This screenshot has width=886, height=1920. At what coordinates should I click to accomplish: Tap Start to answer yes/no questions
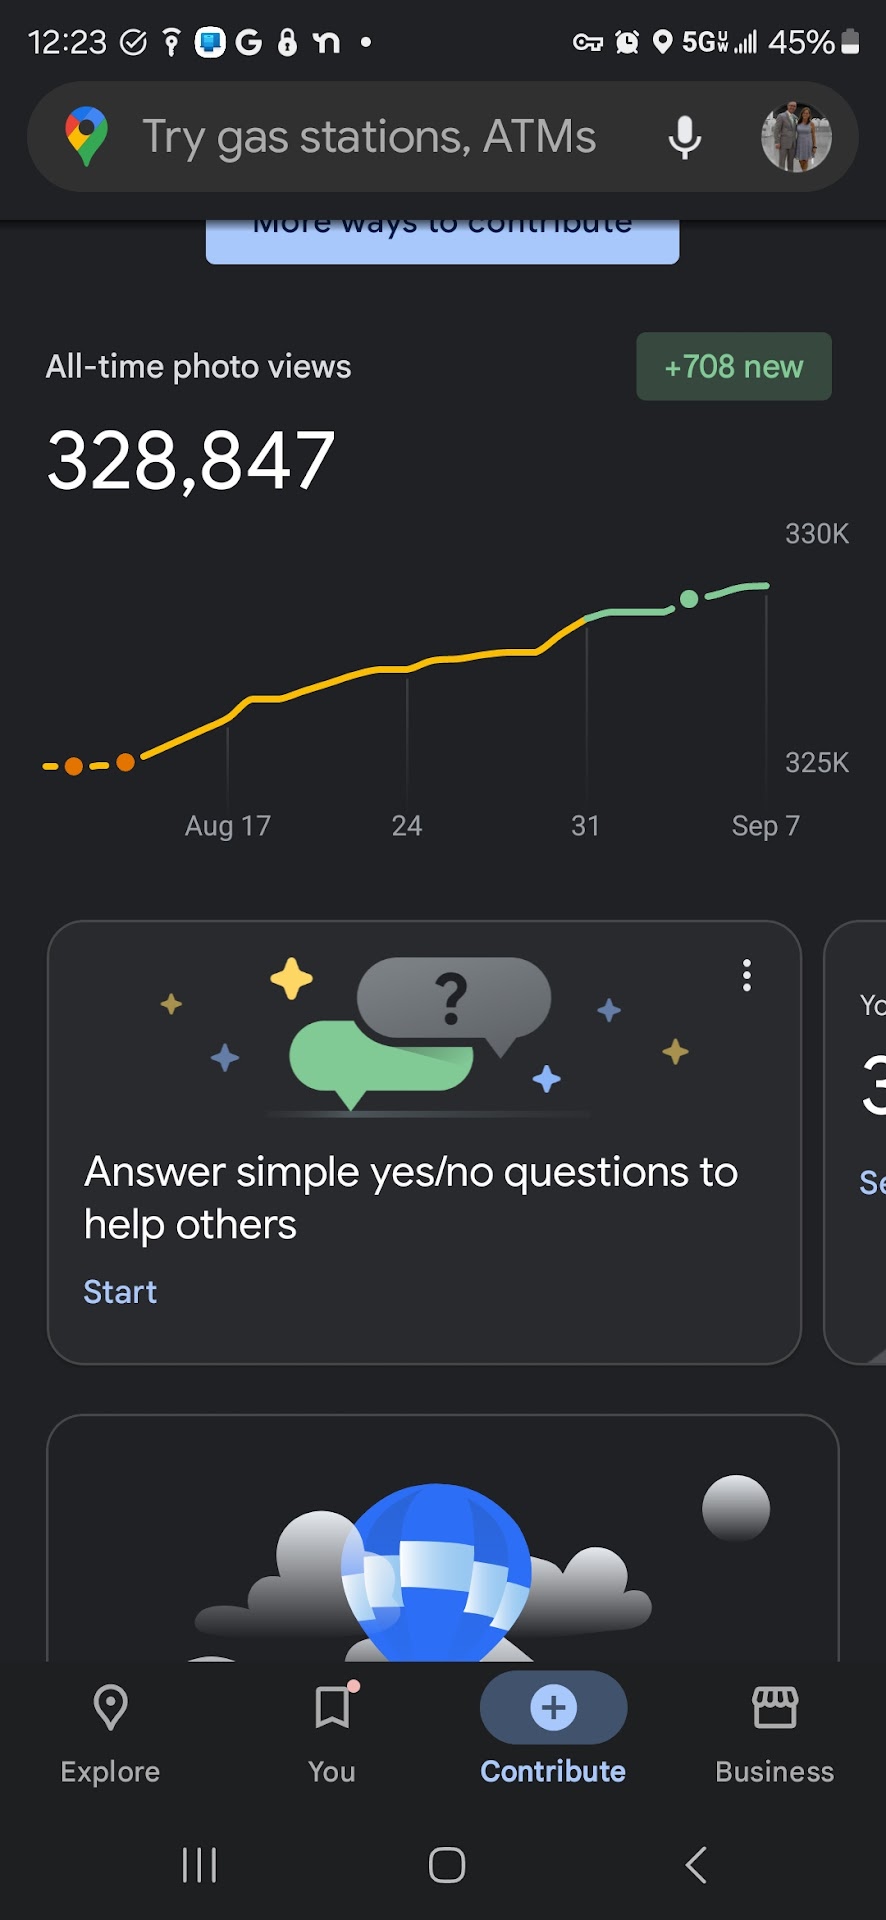click(x=120, y=1292)
